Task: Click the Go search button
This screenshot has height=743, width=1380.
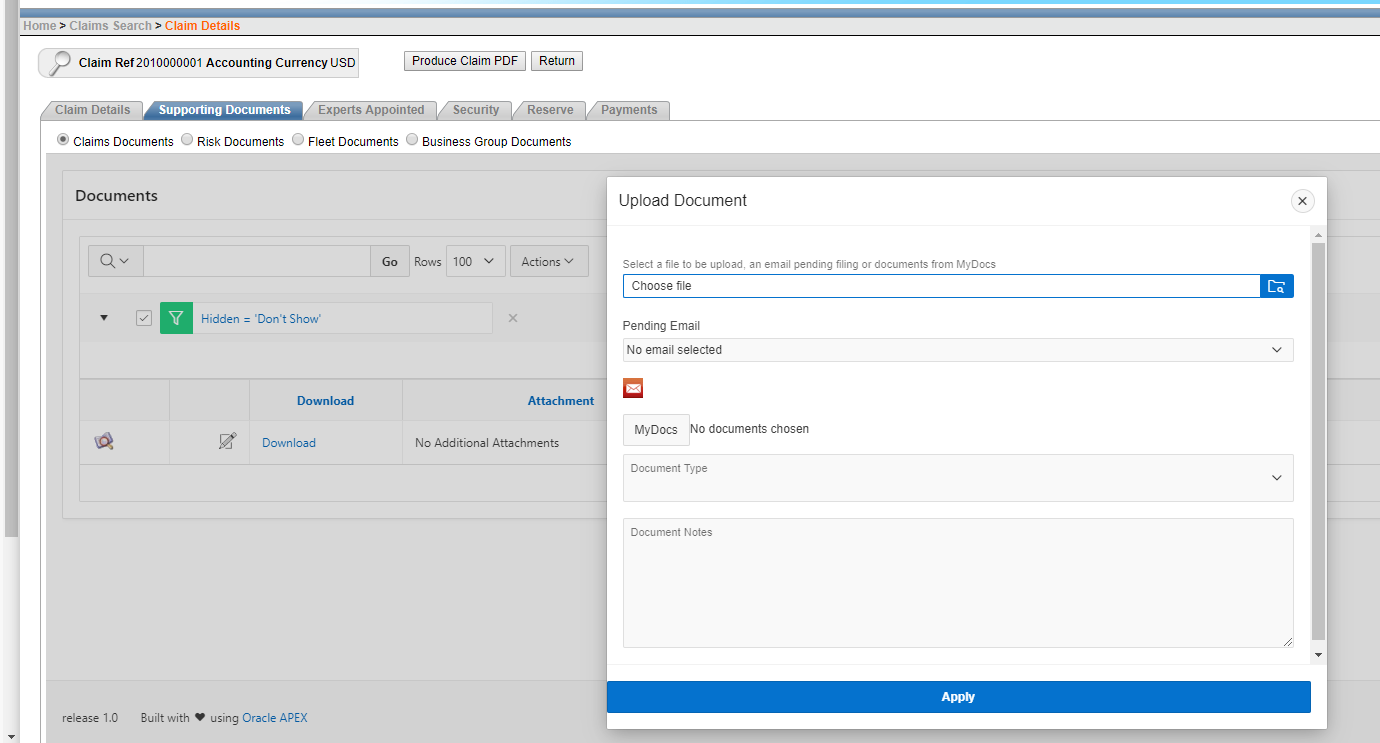Action: (x=390, y=262)
